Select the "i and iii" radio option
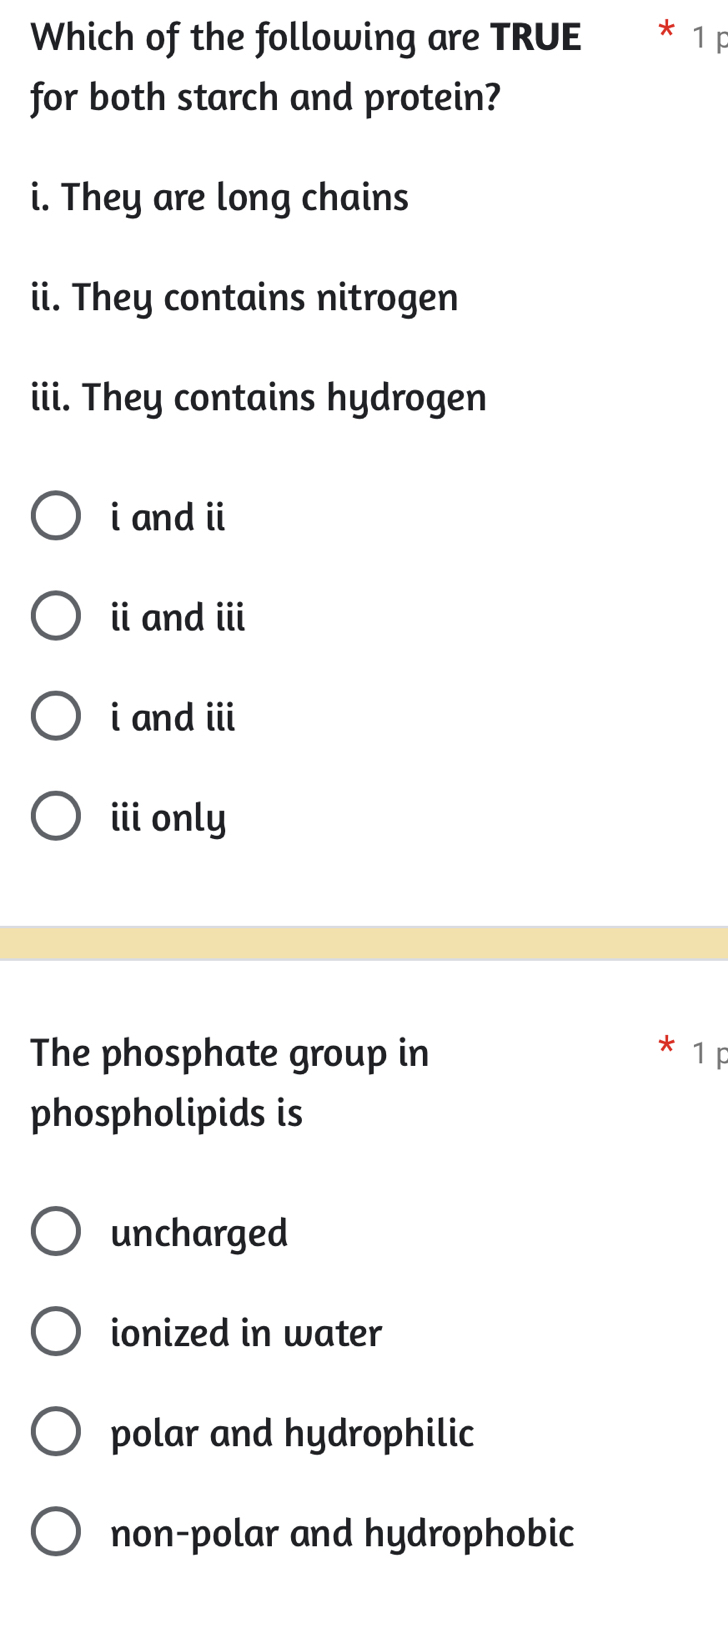The height and width of the screenshot is (1630, 728). pos(57,714)
